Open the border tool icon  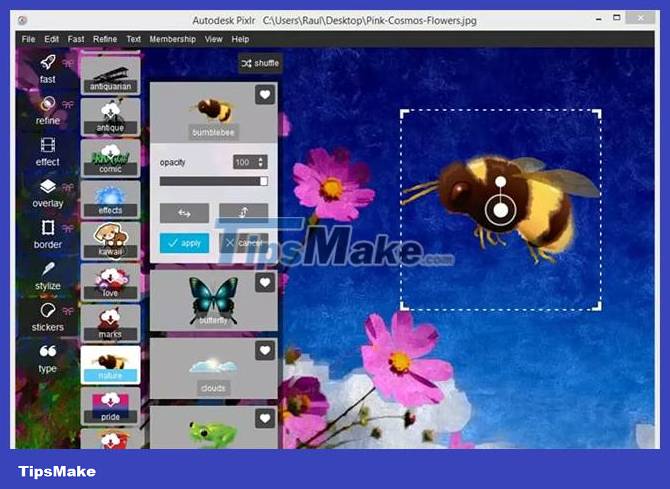pos(47,228)
